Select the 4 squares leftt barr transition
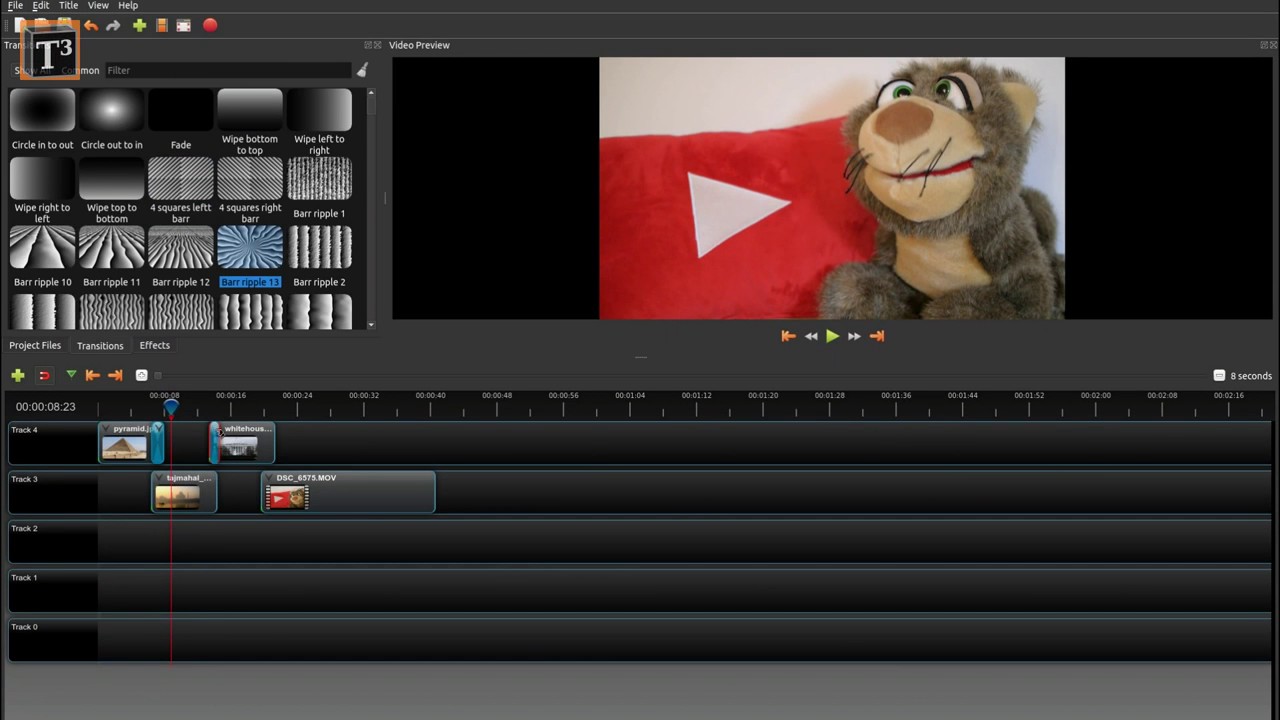 [x=180, y=190]
